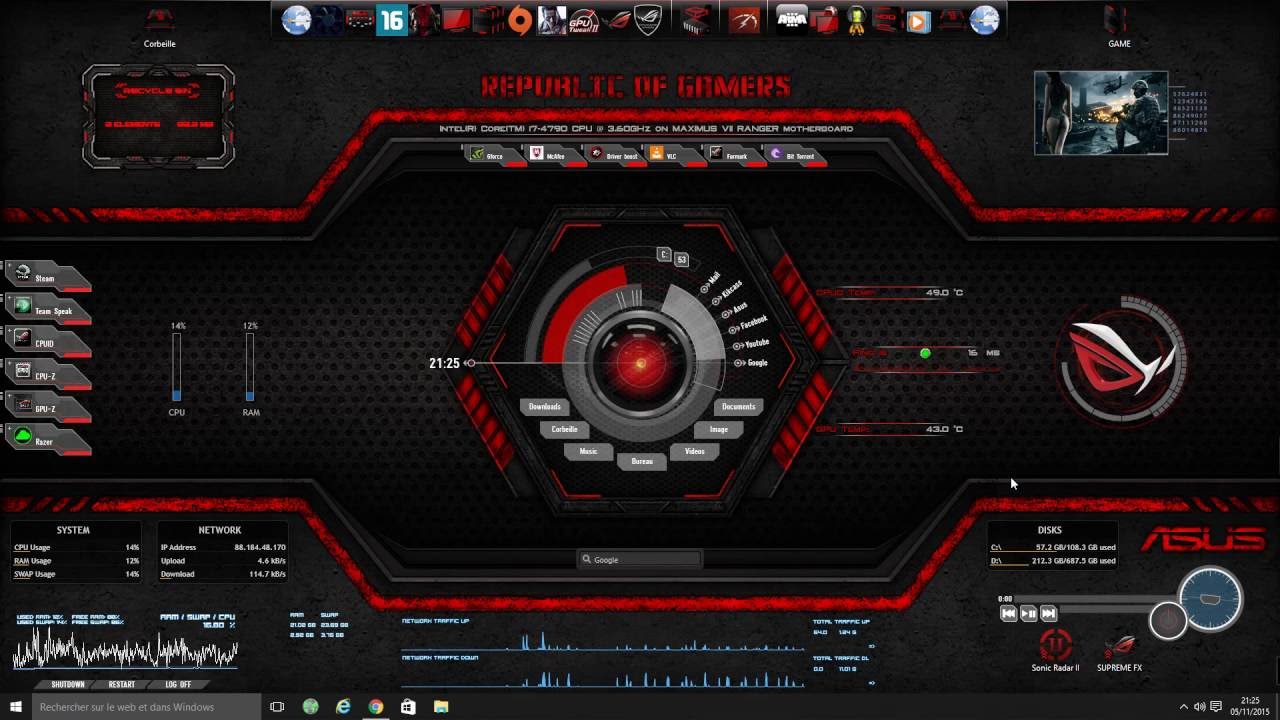This screenshot has width=1280, height=720.
Task: Open the Downloads folder button
Action: click(x=545, y=406)
